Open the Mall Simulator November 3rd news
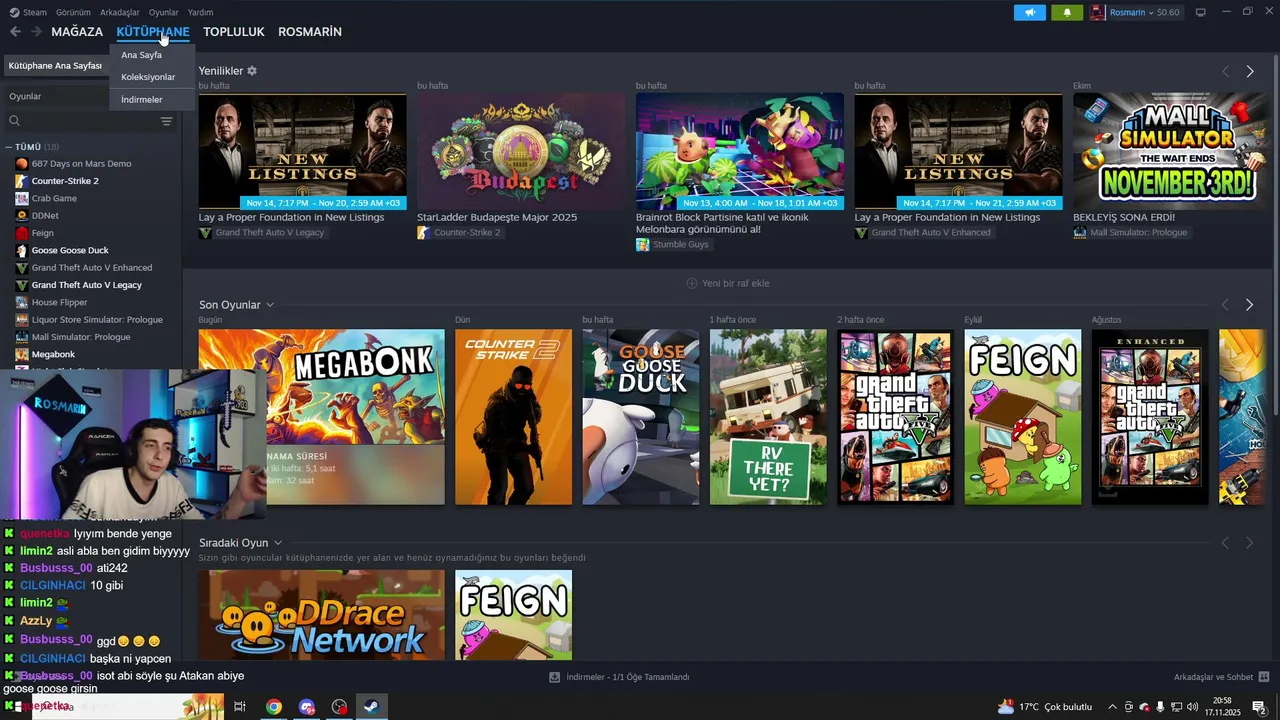Viewport: 1280px width, 720px height. point(1170,151)
